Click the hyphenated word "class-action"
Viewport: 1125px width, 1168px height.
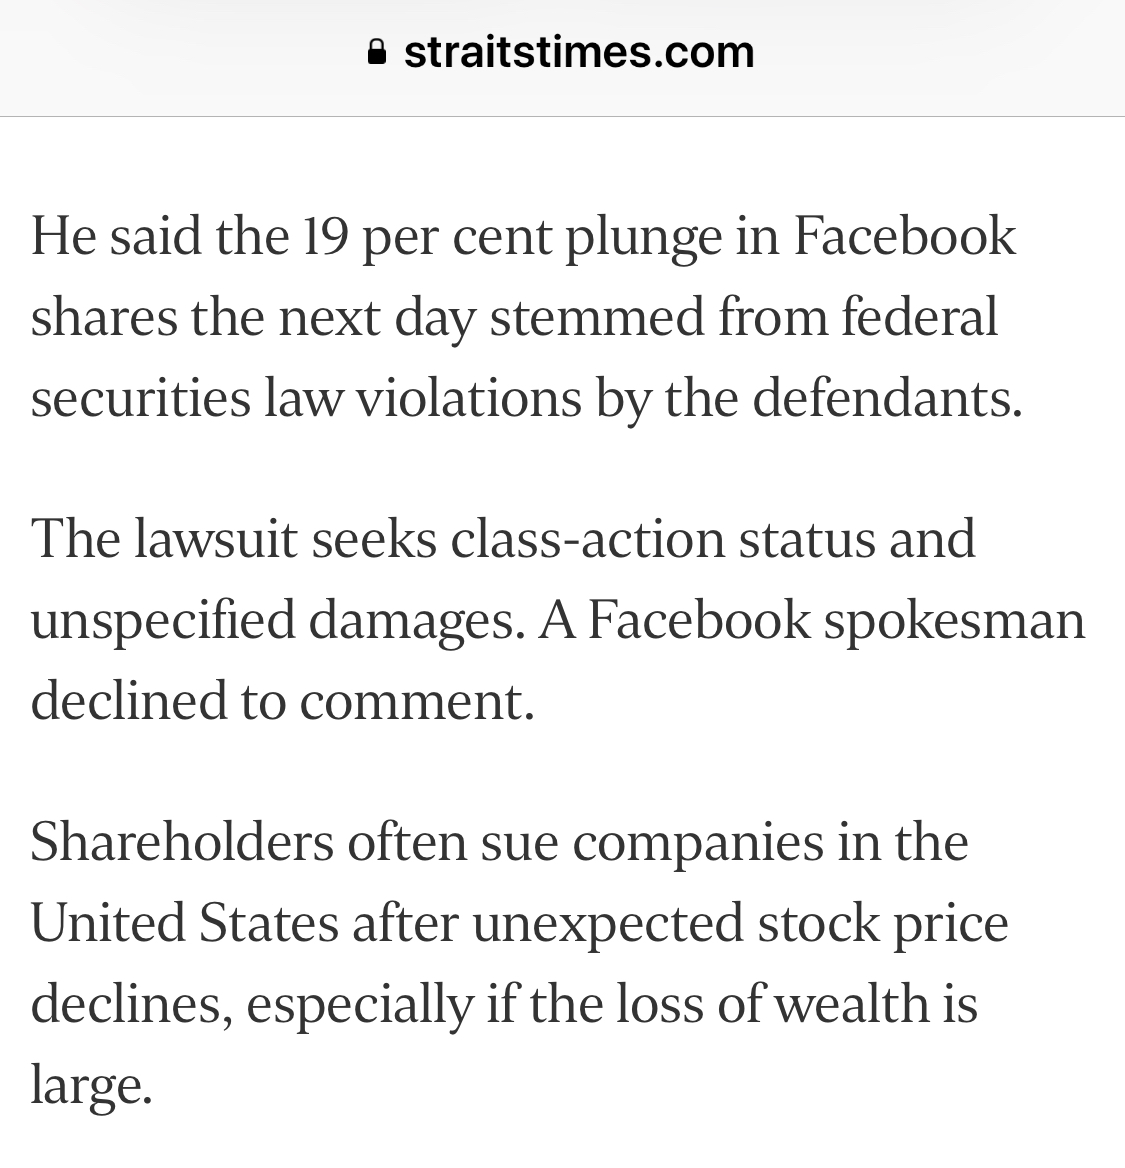[x=588, y=539]
